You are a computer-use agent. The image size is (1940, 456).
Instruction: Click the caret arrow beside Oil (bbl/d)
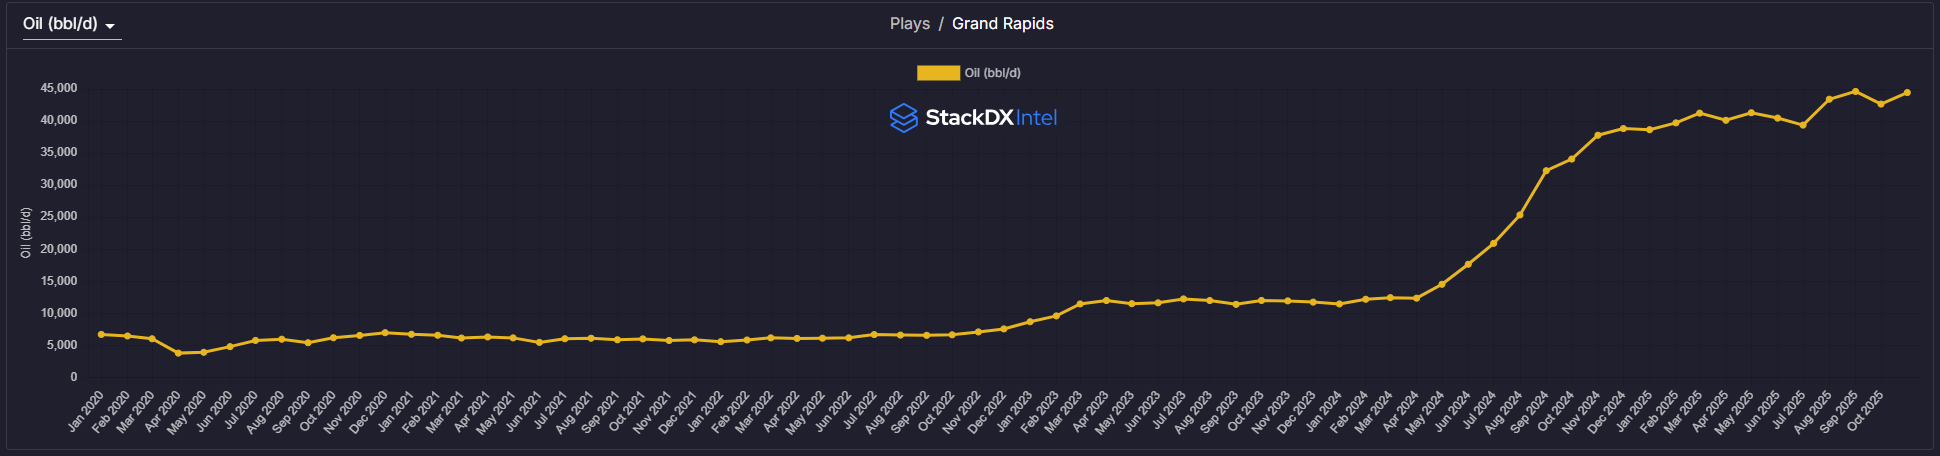[110, 26]
